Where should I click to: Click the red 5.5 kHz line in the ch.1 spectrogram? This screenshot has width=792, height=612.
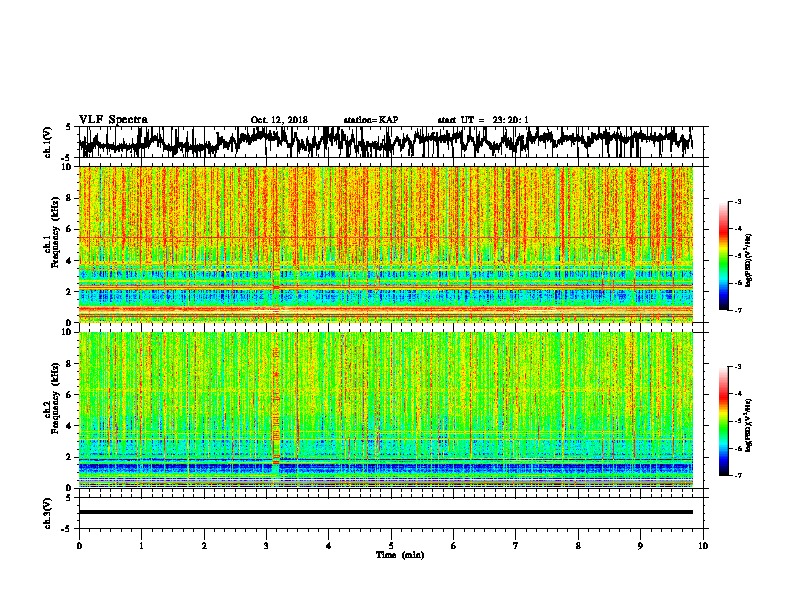(385, 237)
